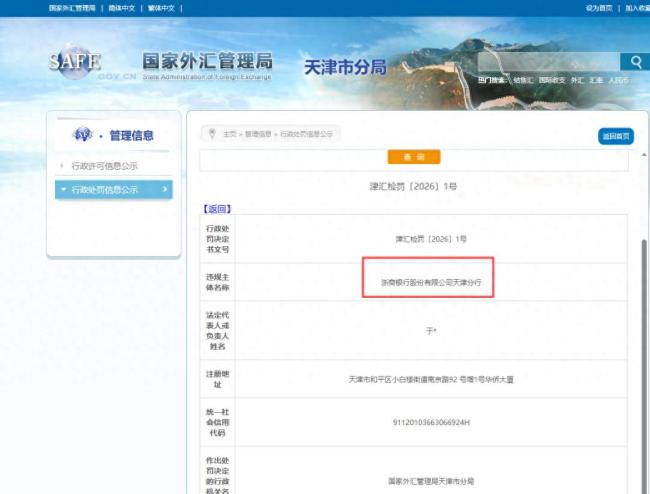Screen dimensions: 650x494
Task: Click the magnifier search icon in header
Action: pos(635,62)
